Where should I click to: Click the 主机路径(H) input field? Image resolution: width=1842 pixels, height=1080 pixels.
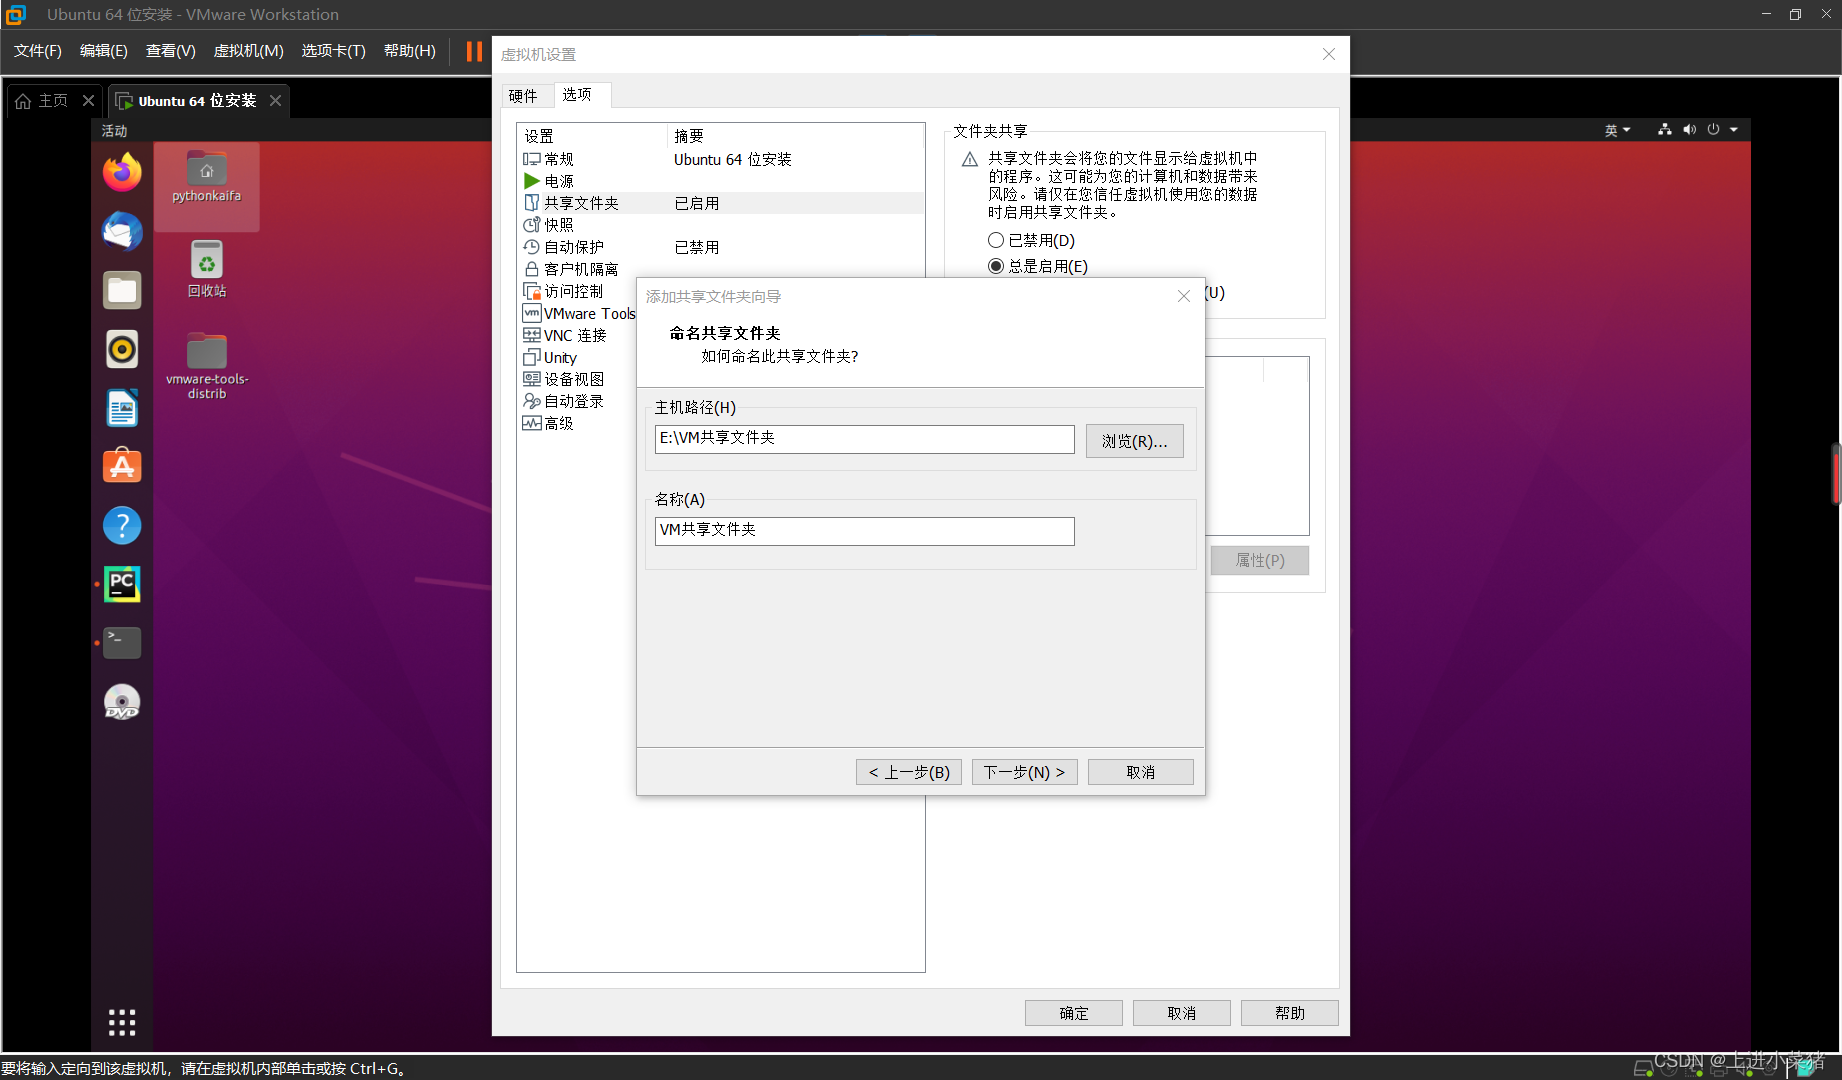pyautogui.click(x=865, y=439)
